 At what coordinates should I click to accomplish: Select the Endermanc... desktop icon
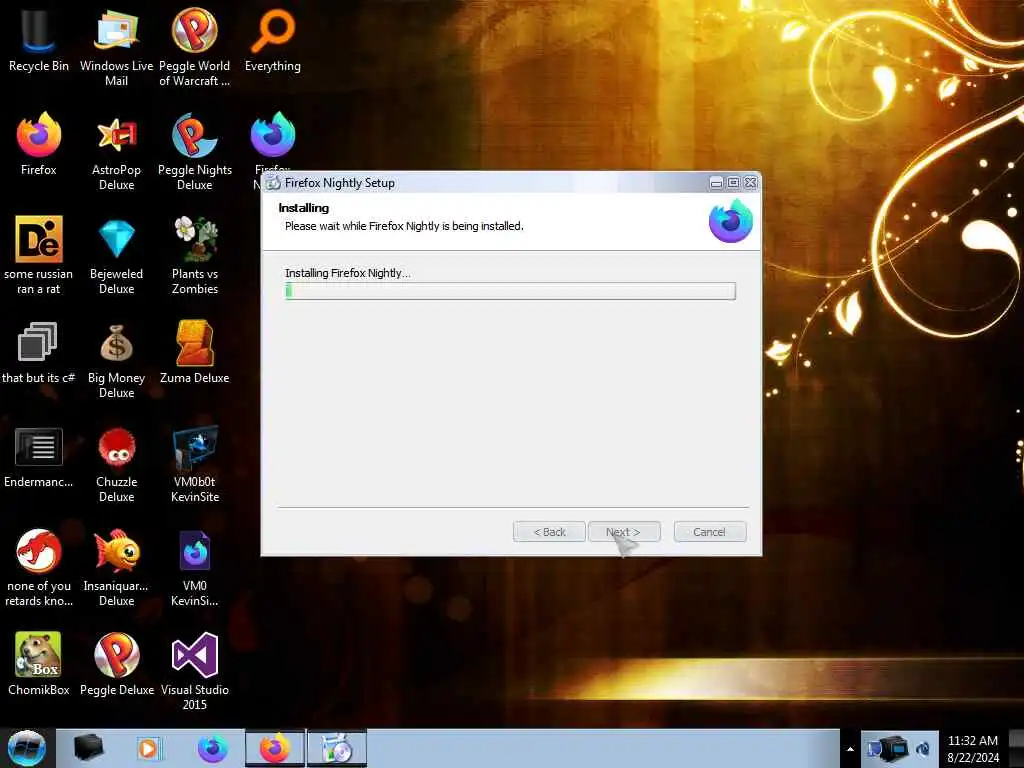point(39,457)
